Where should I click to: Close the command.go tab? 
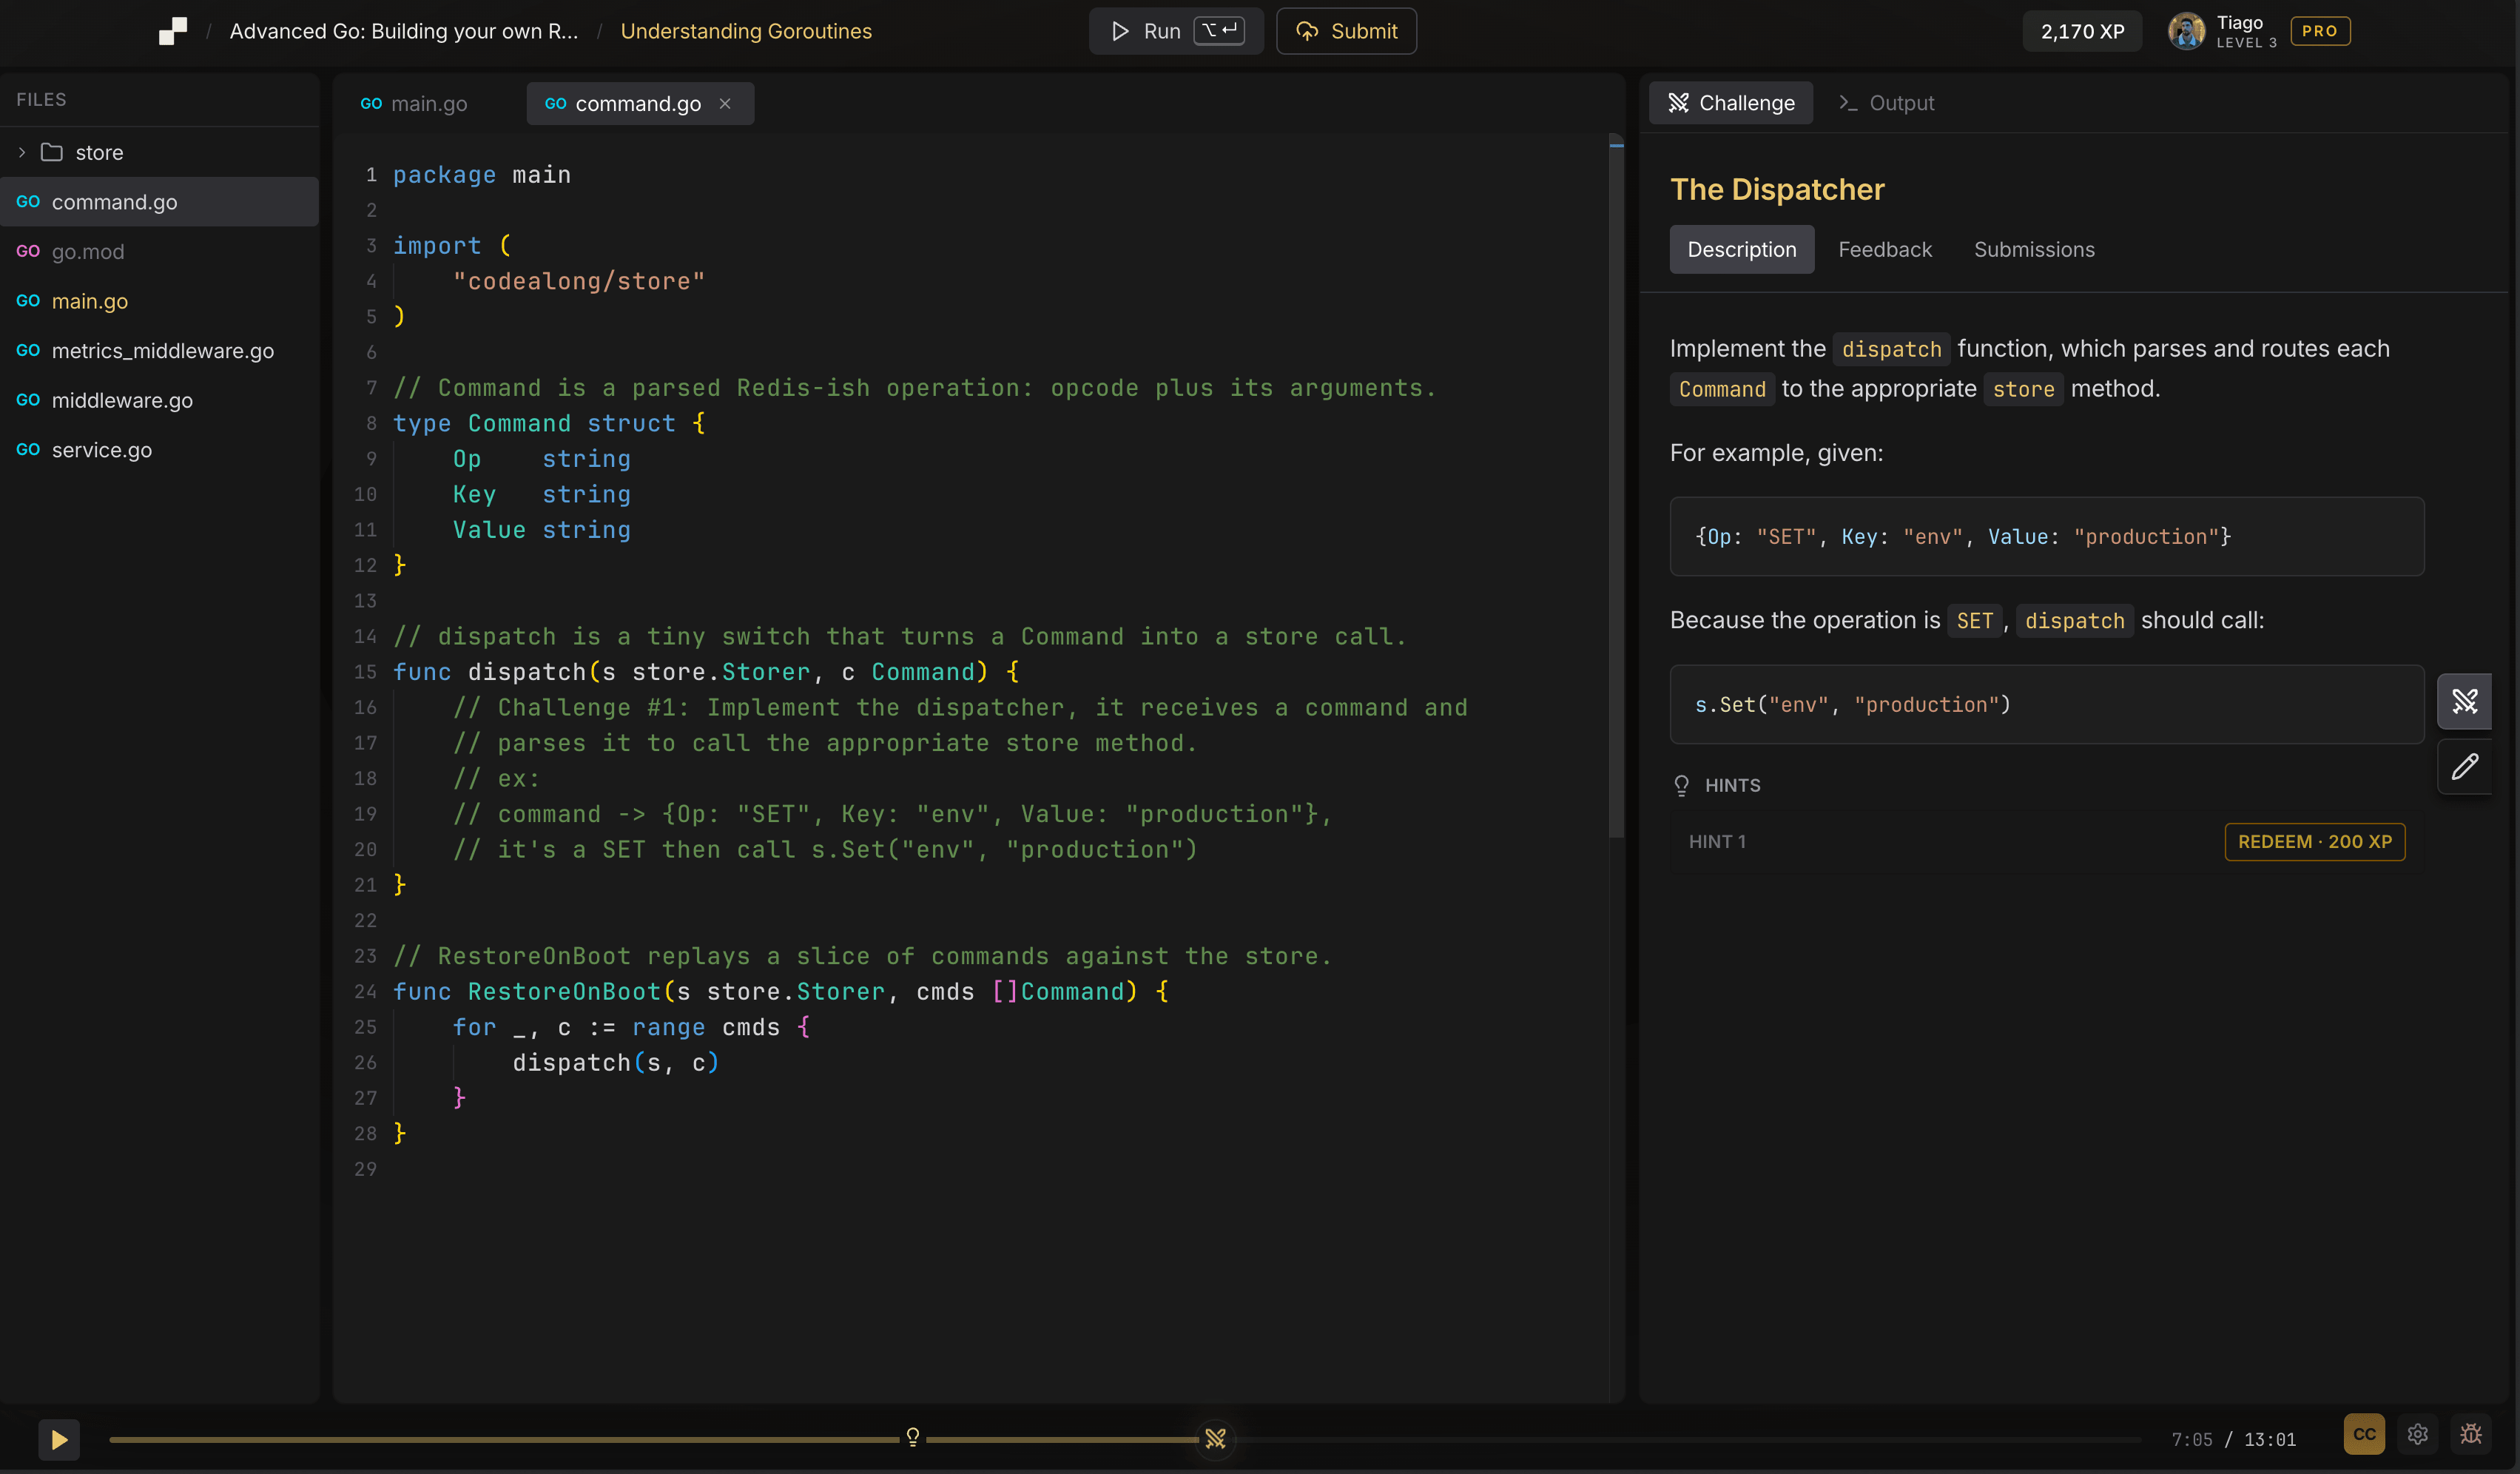click(725, 104)
